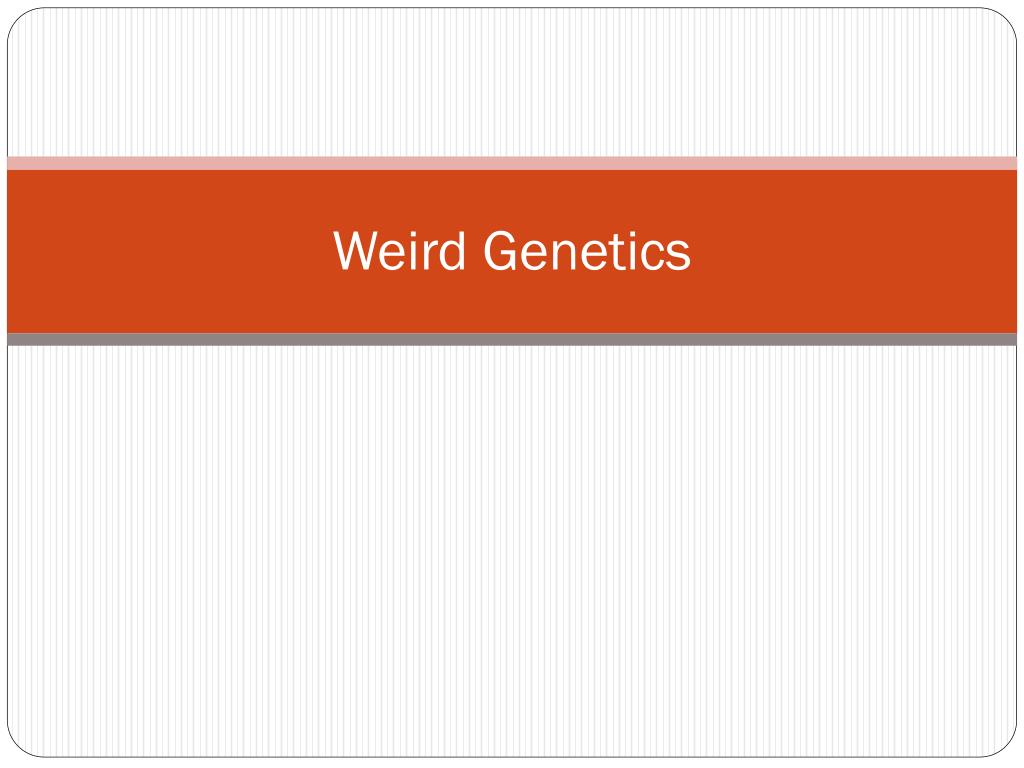Click the blank pinstriped area below the gray stripe
1024x768 pixels.
pos(512,551)
